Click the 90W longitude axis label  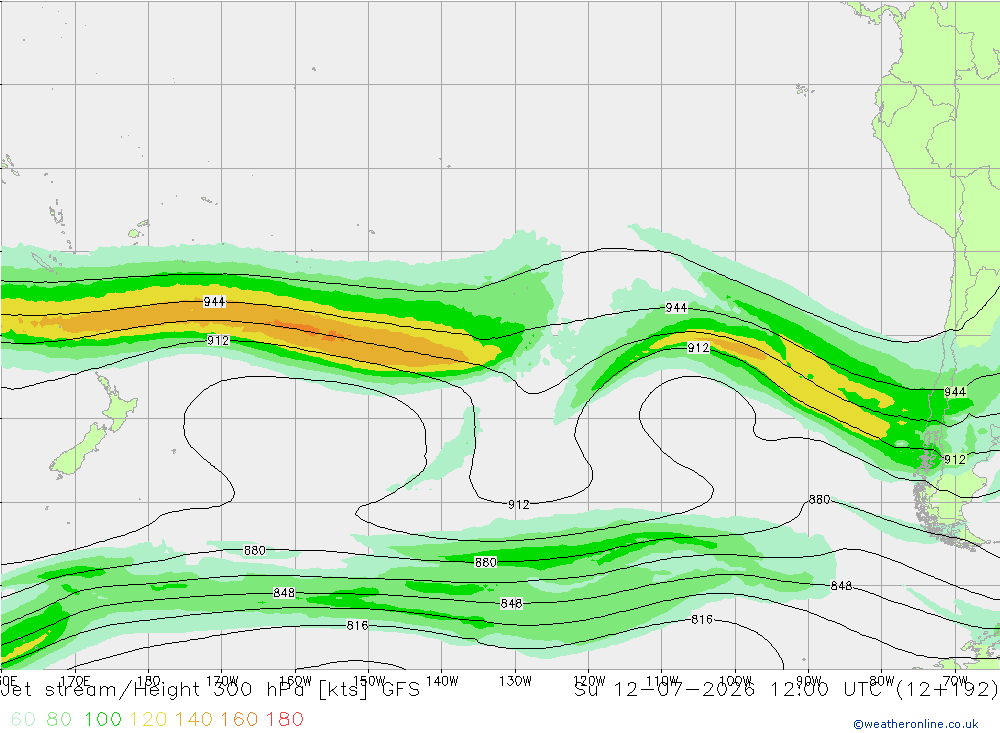click(x=809, y=681)
